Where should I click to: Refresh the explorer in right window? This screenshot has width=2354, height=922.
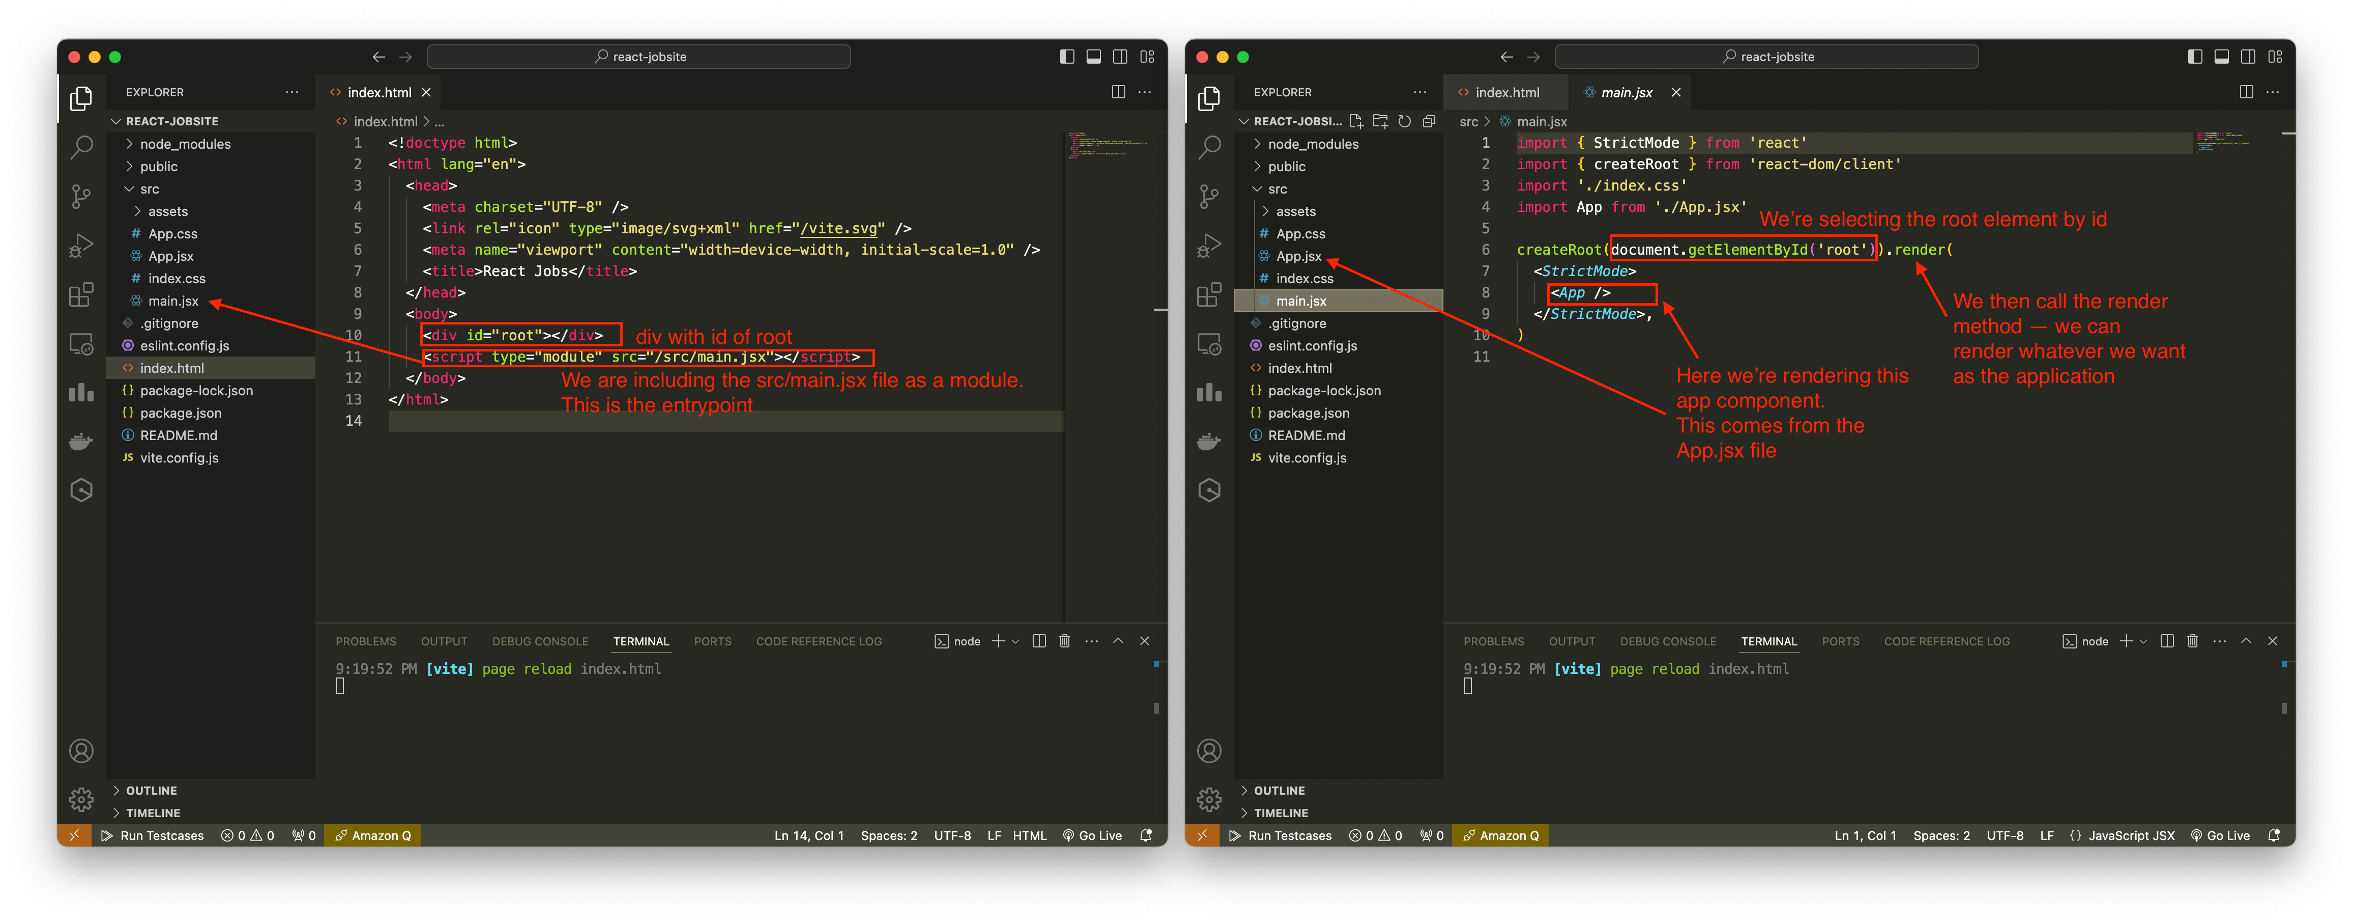(x=1404, y=121)
